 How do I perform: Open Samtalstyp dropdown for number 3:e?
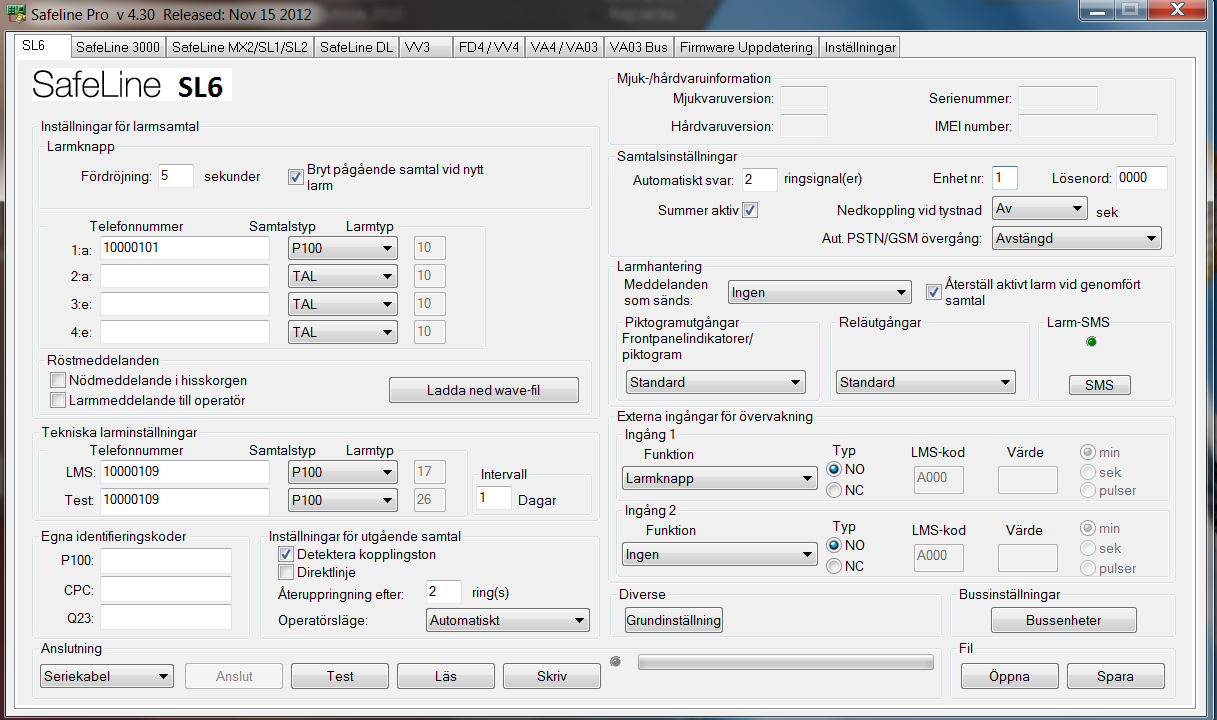[342, 304]
